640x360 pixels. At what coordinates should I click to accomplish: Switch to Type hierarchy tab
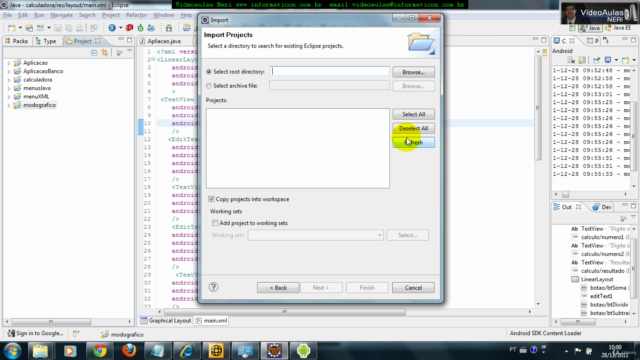tap(46, 41)
